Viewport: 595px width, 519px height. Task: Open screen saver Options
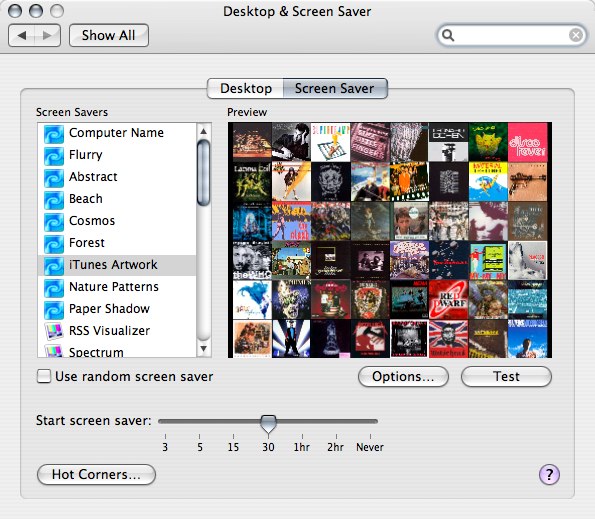(x=403, y=376)
